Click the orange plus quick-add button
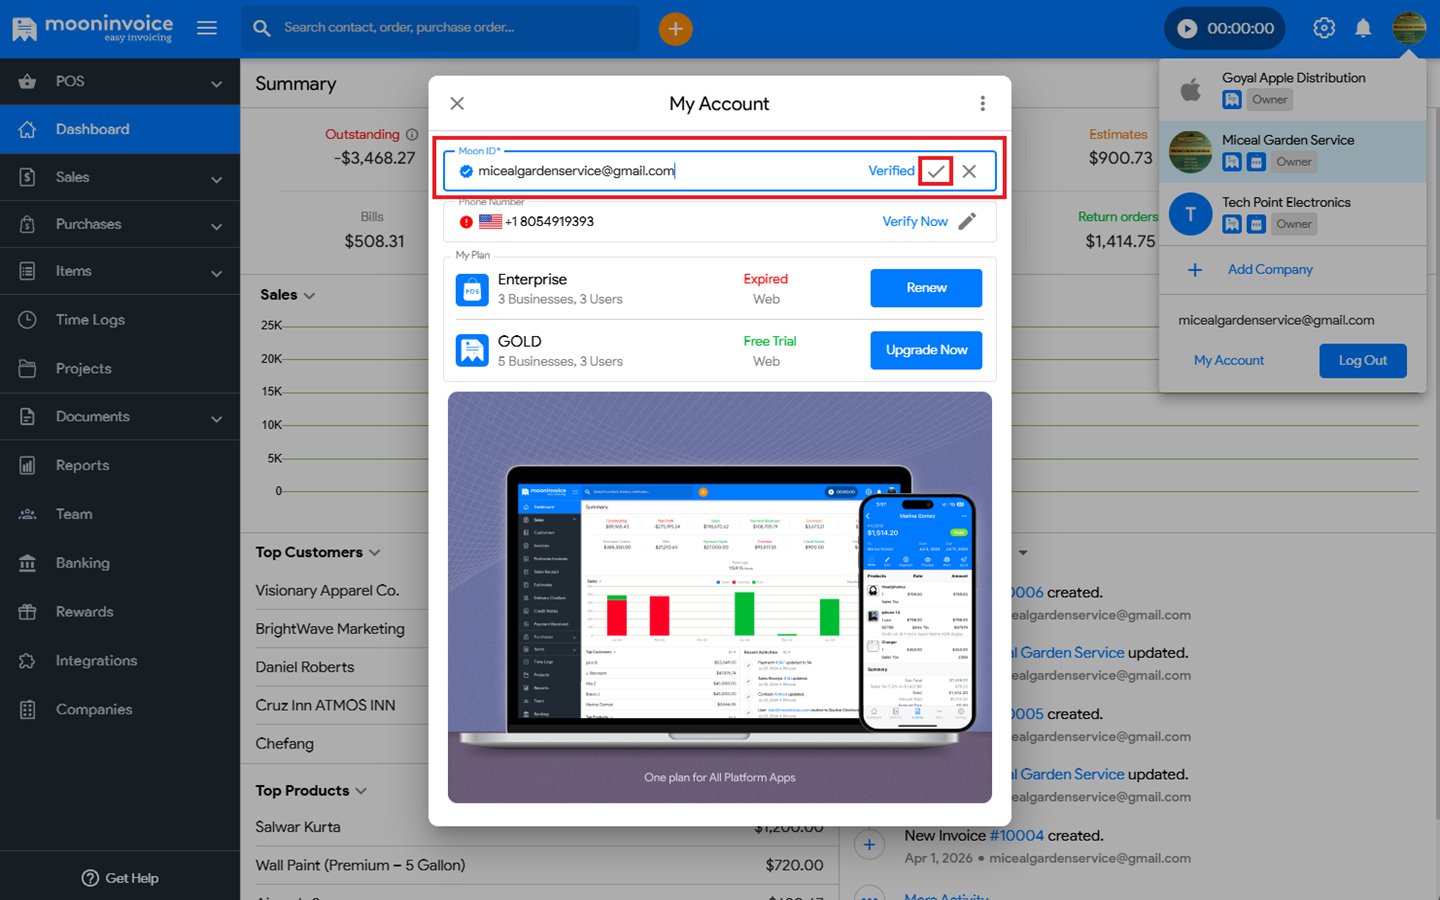Screen dimensions: 1440x900 pyautogui.click(x=675, y=29)
